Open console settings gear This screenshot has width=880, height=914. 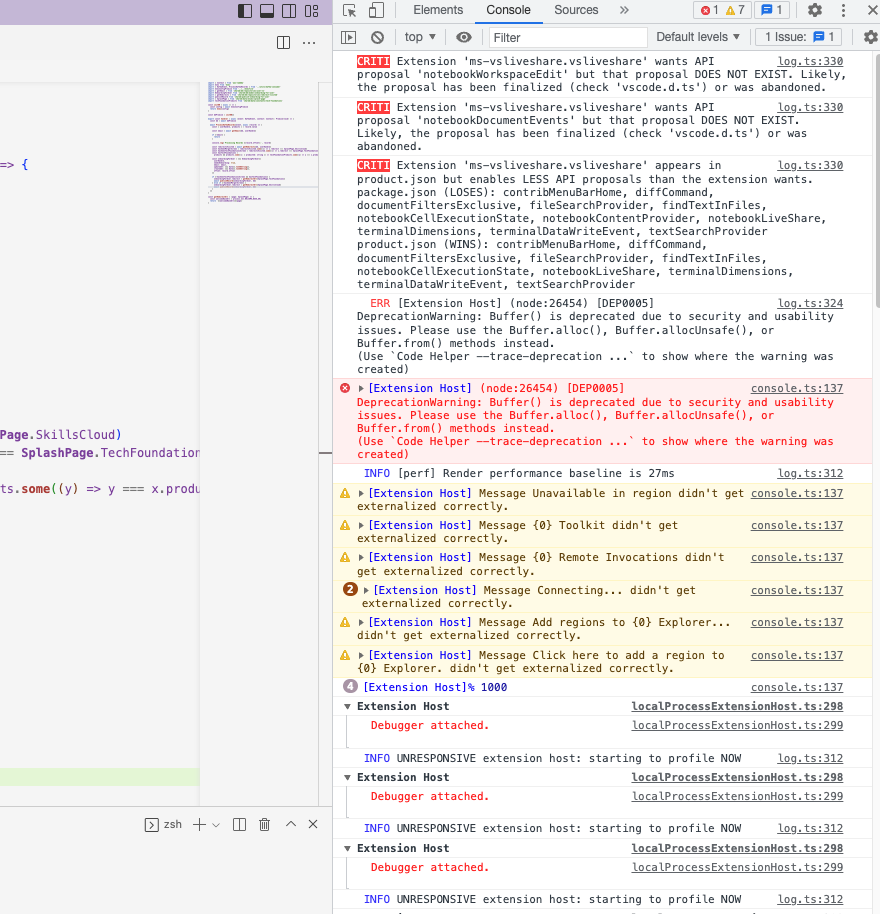point(871,37)
